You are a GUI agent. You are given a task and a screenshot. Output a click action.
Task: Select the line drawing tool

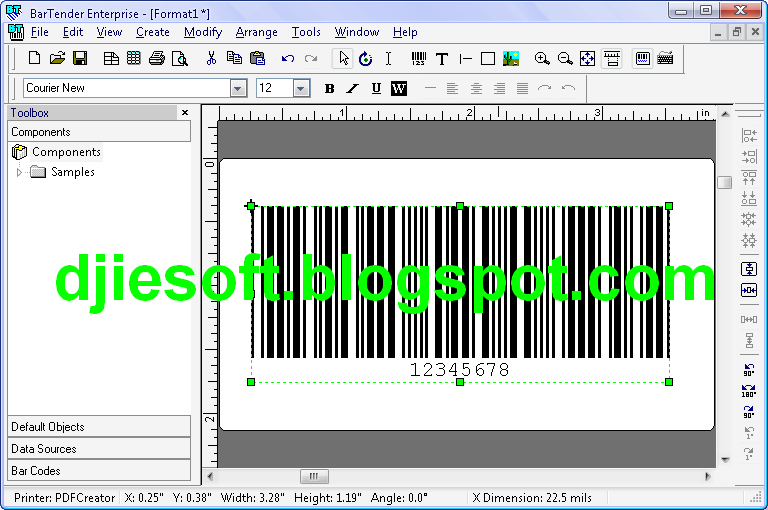click(x=465, y=58)
